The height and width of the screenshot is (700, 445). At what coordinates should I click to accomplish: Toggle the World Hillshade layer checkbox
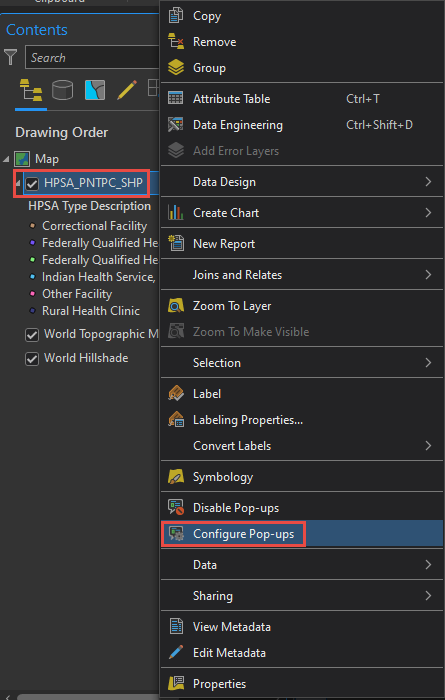[x=32, y=358]
